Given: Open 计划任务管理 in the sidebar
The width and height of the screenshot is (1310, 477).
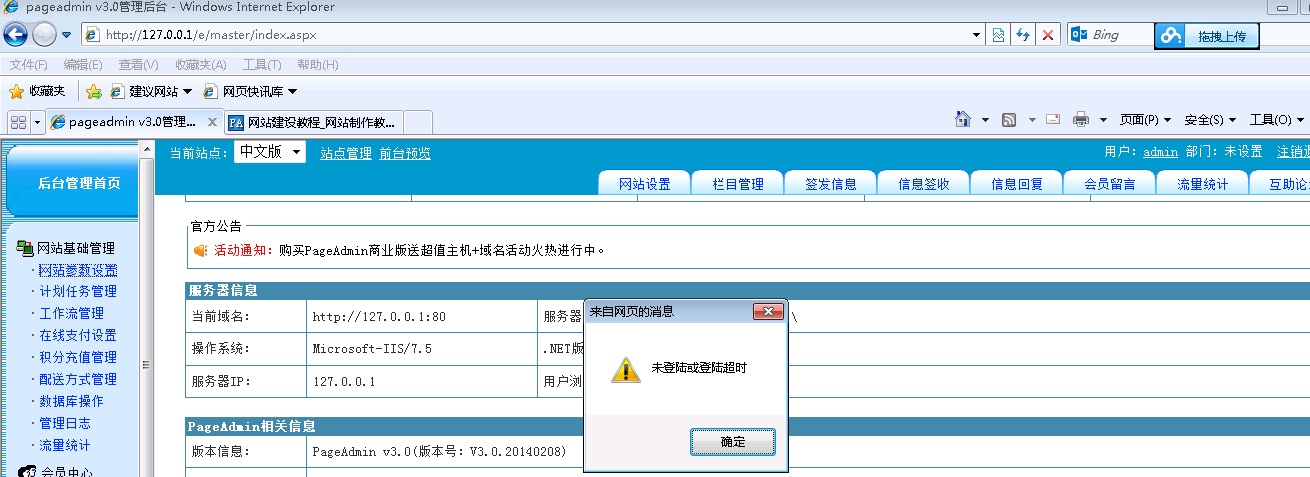Looking at the screenshot, I should point(78,292).
